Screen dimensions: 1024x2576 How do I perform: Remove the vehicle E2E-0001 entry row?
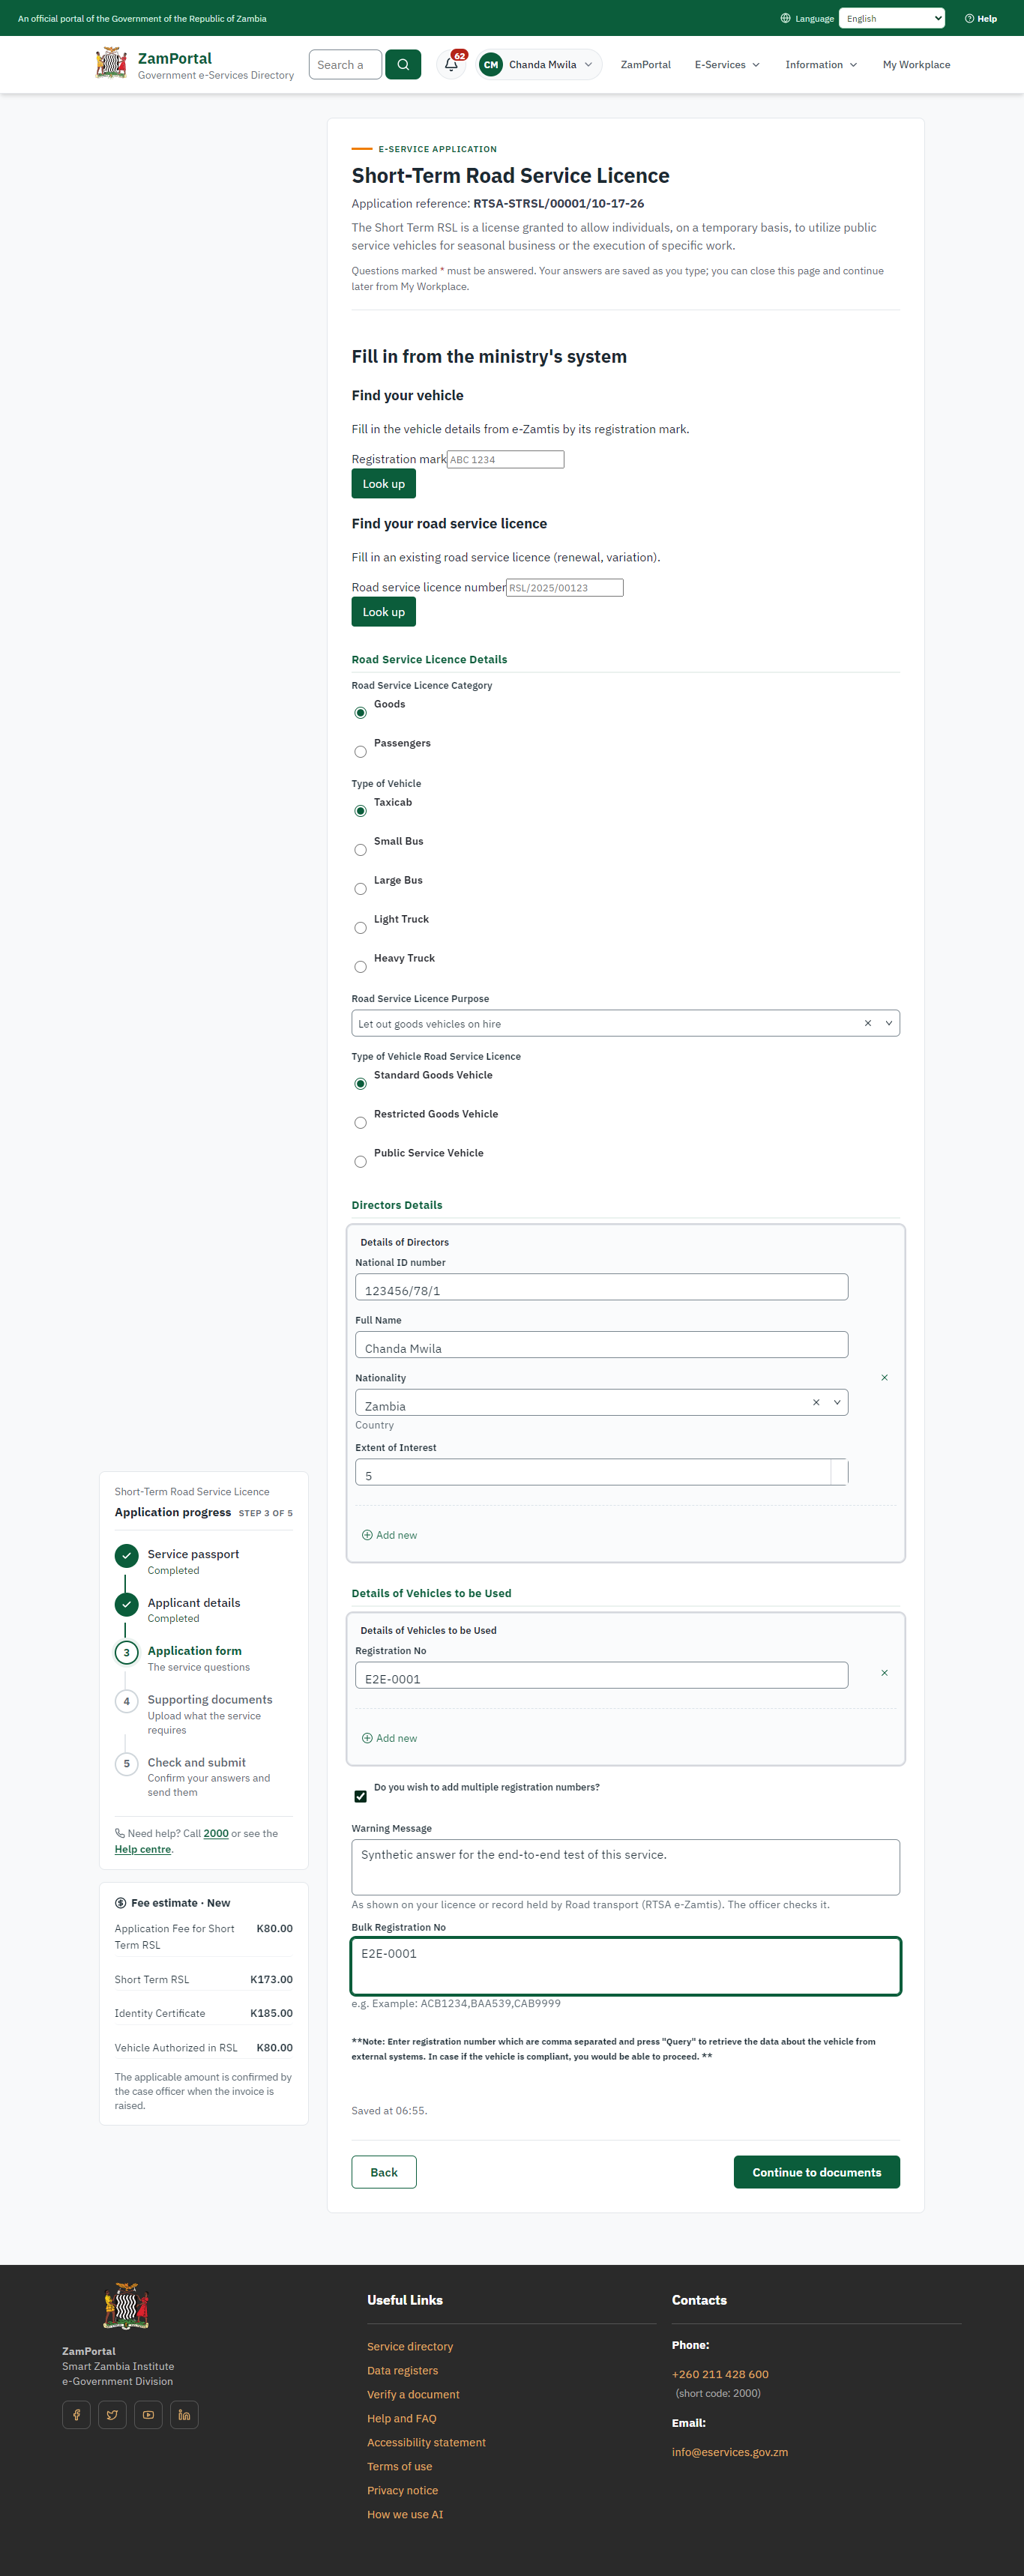point(884,1673)
